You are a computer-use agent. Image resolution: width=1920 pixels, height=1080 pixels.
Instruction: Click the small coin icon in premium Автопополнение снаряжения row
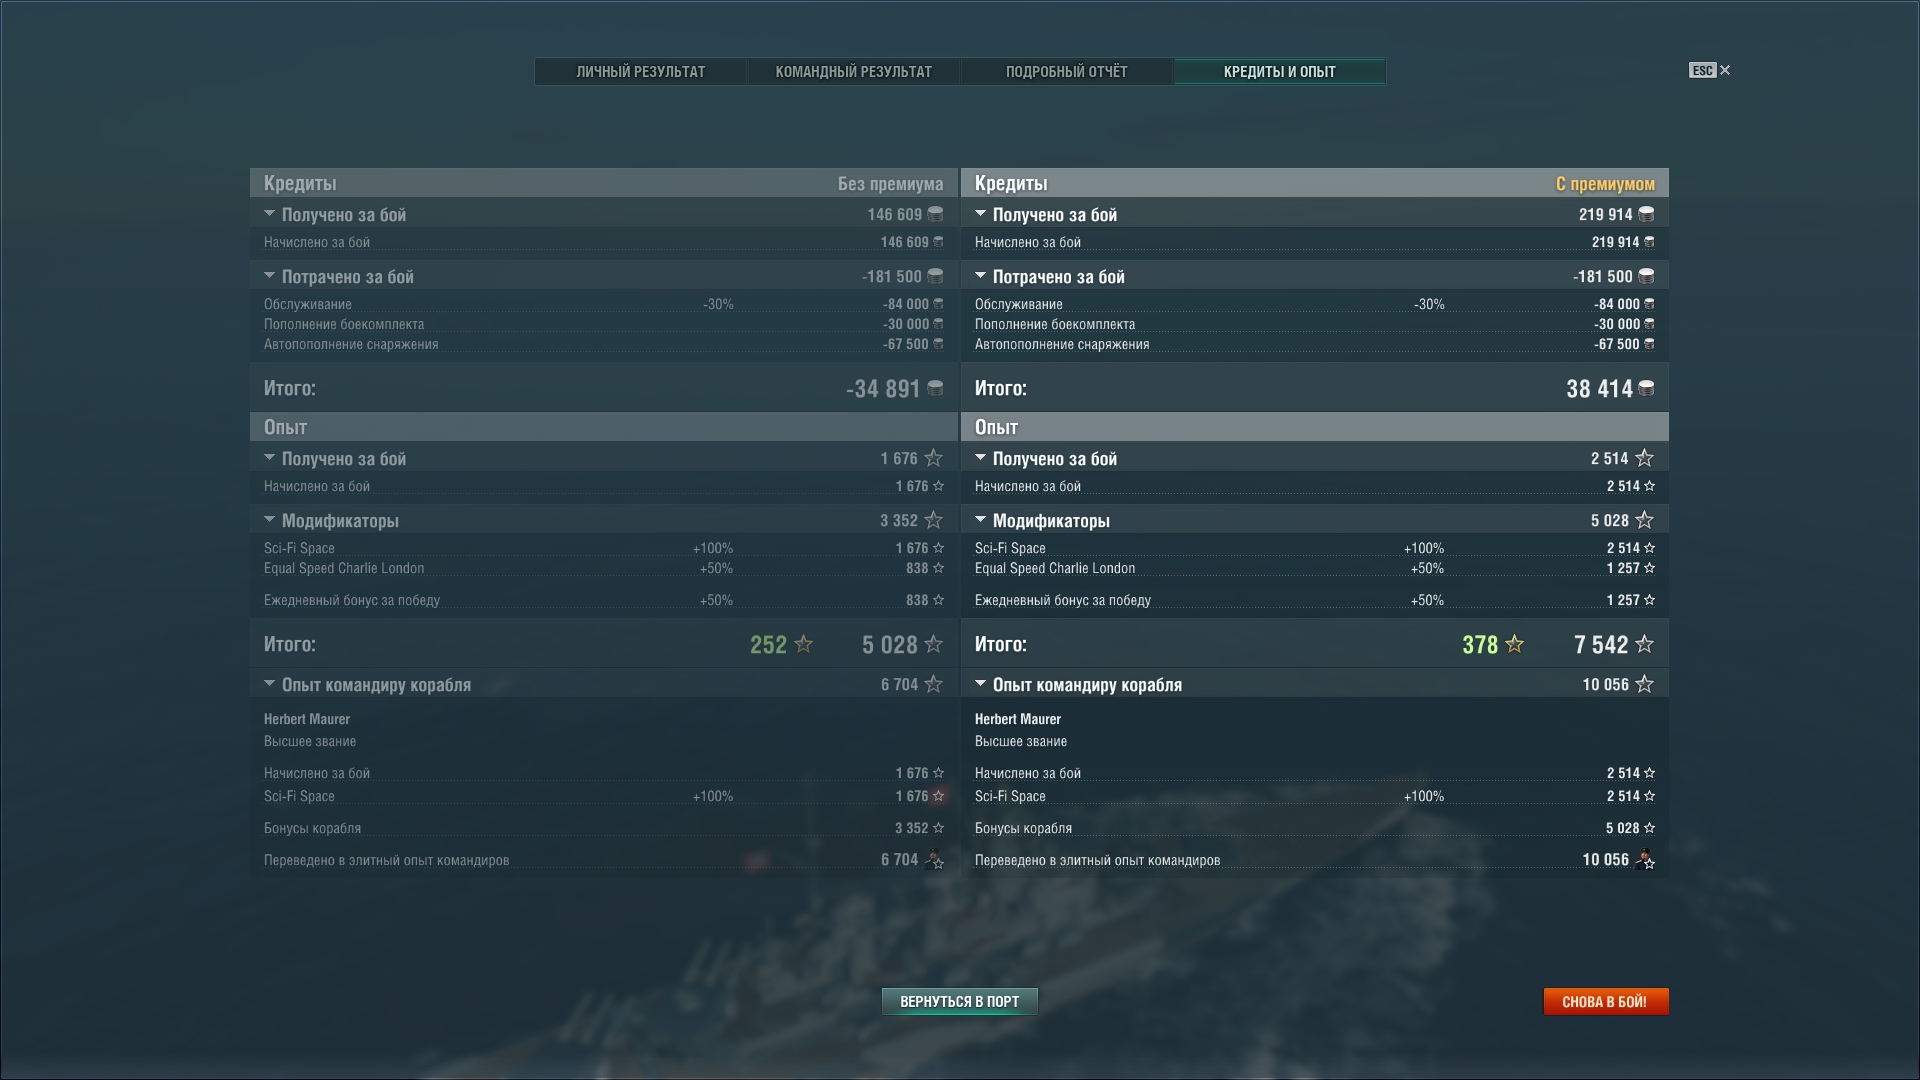click(1649, 344)
